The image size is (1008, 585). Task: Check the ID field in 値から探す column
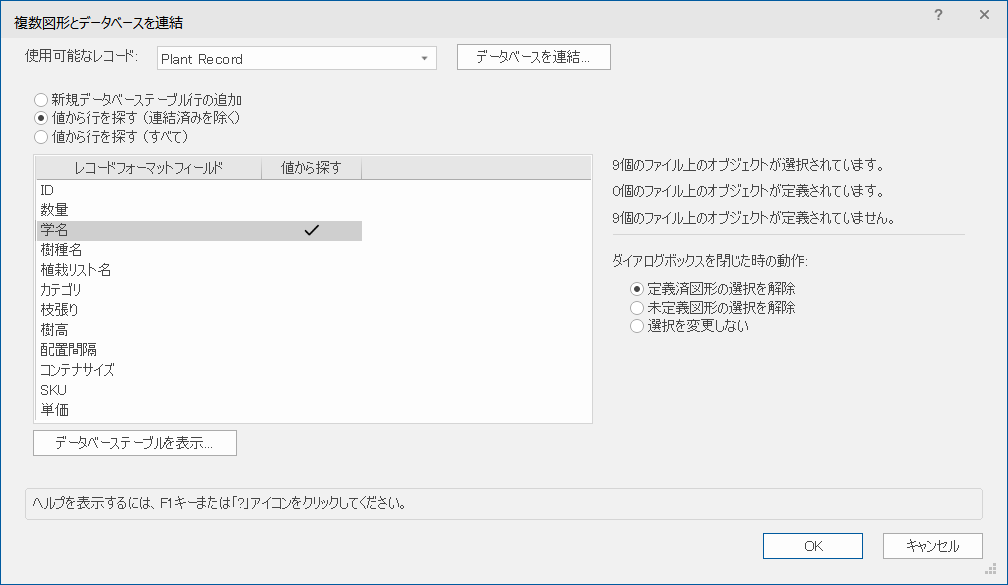pyautogui.click(x=313, y=189)
